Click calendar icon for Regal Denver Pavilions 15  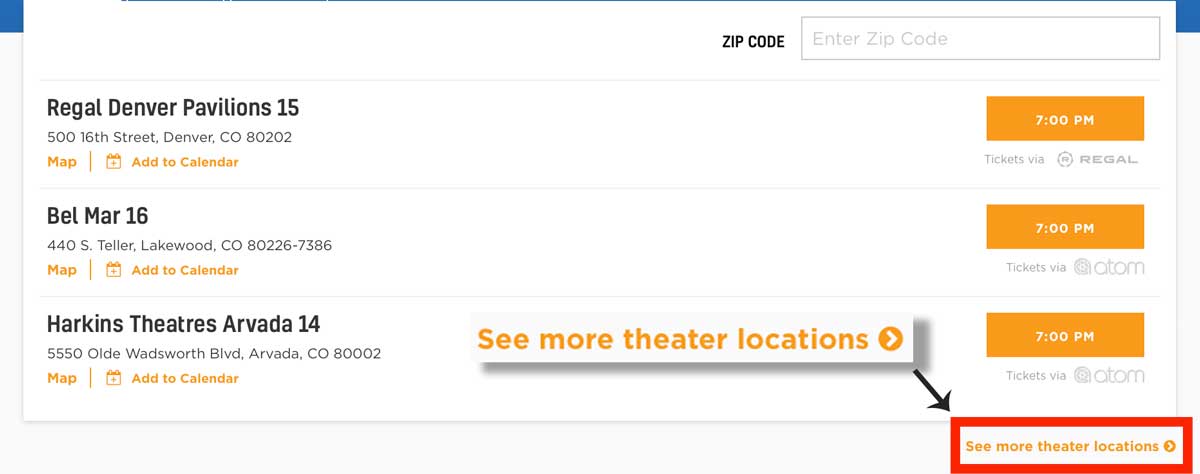click(x=114, y=161)
